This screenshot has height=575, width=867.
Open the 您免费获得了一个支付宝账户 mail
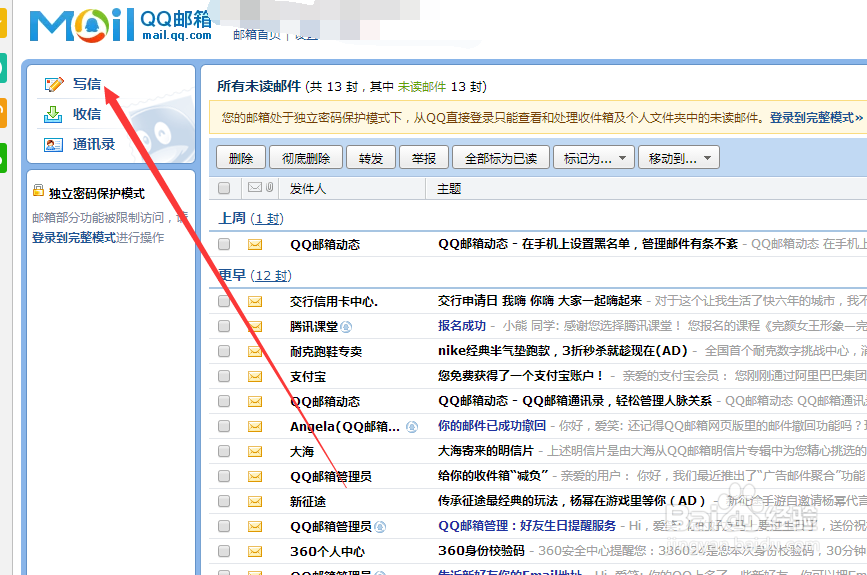(x=521, y=375)
